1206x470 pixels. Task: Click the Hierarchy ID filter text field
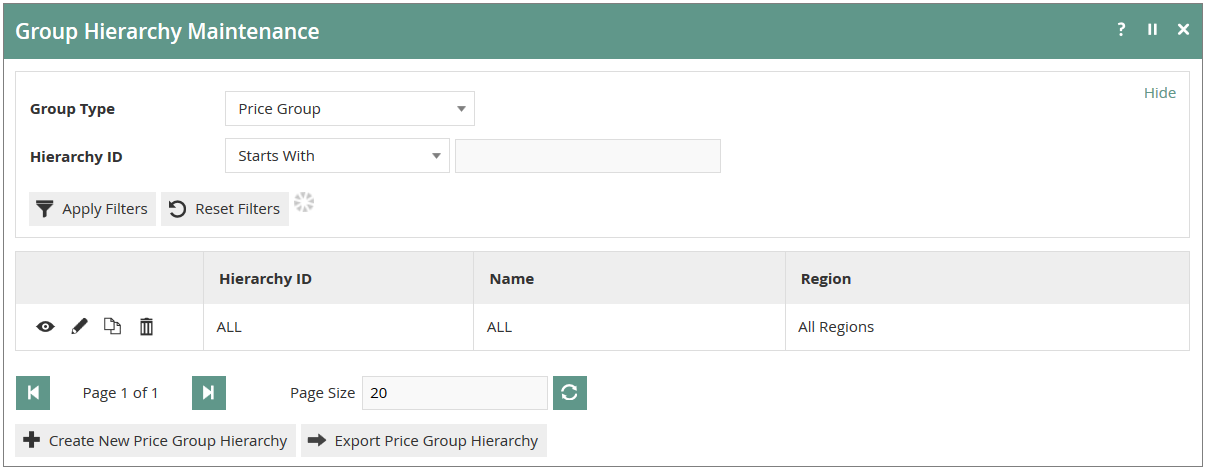(x=588, y=156)
